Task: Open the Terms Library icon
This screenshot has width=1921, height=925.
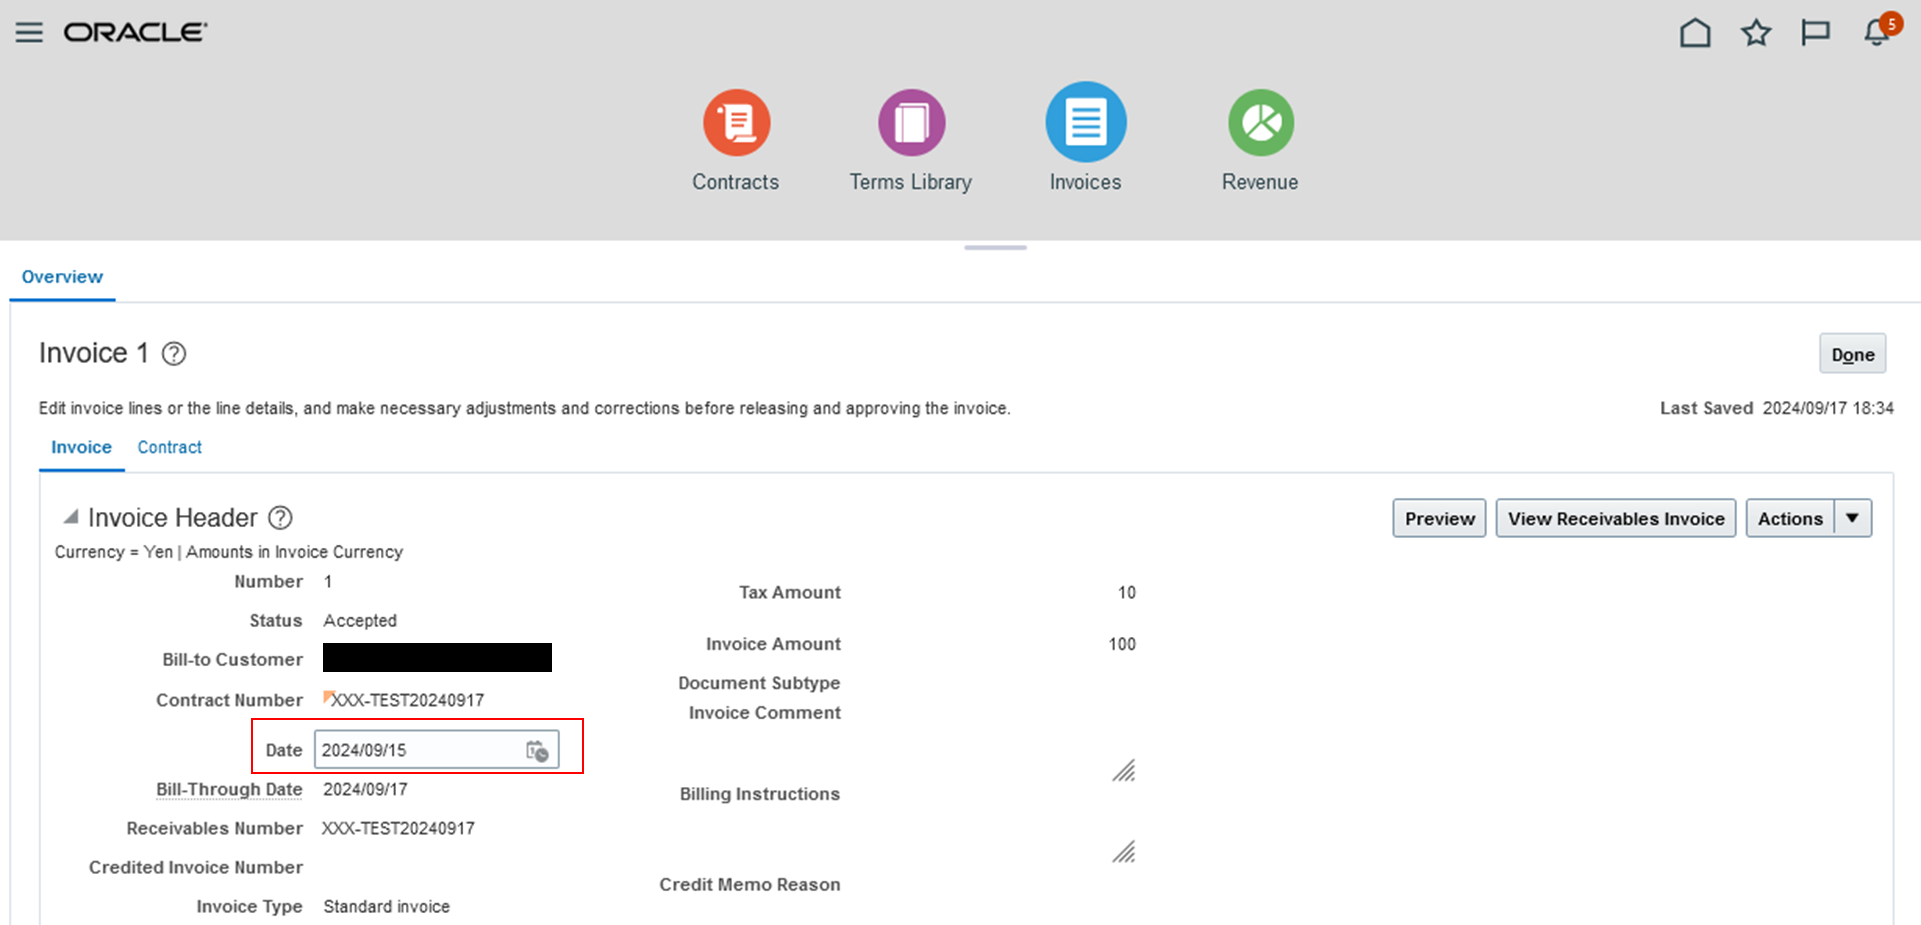Action: [911, 123]
